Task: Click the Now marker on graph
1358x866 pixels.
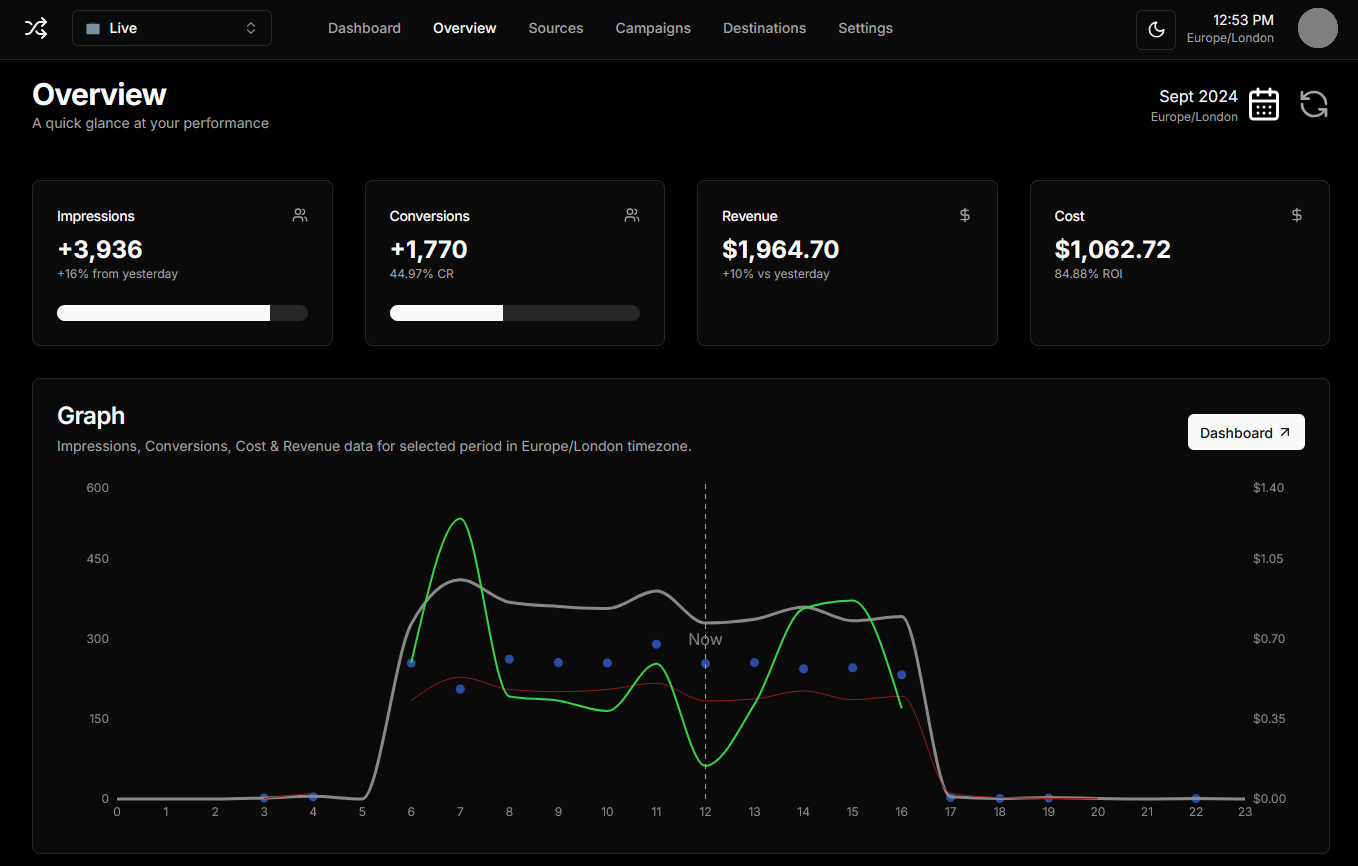Action: tap(705, 640)
